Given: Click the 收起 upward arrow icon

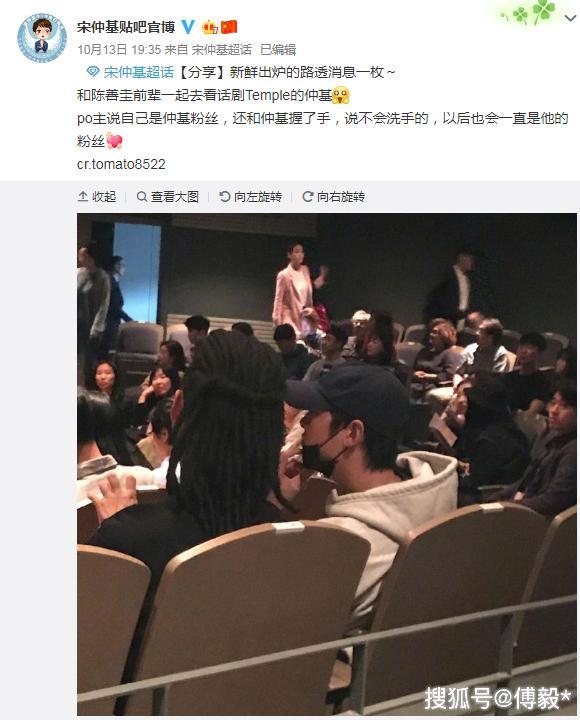Looking at the screenshot, I should click(x=83, y=197).
